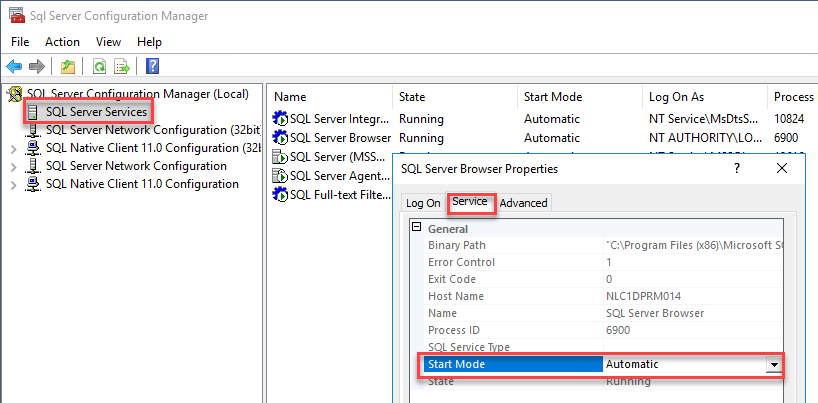Select the SQL Full-text Filter service icon

pyautogui.click(x=280, y=195)
